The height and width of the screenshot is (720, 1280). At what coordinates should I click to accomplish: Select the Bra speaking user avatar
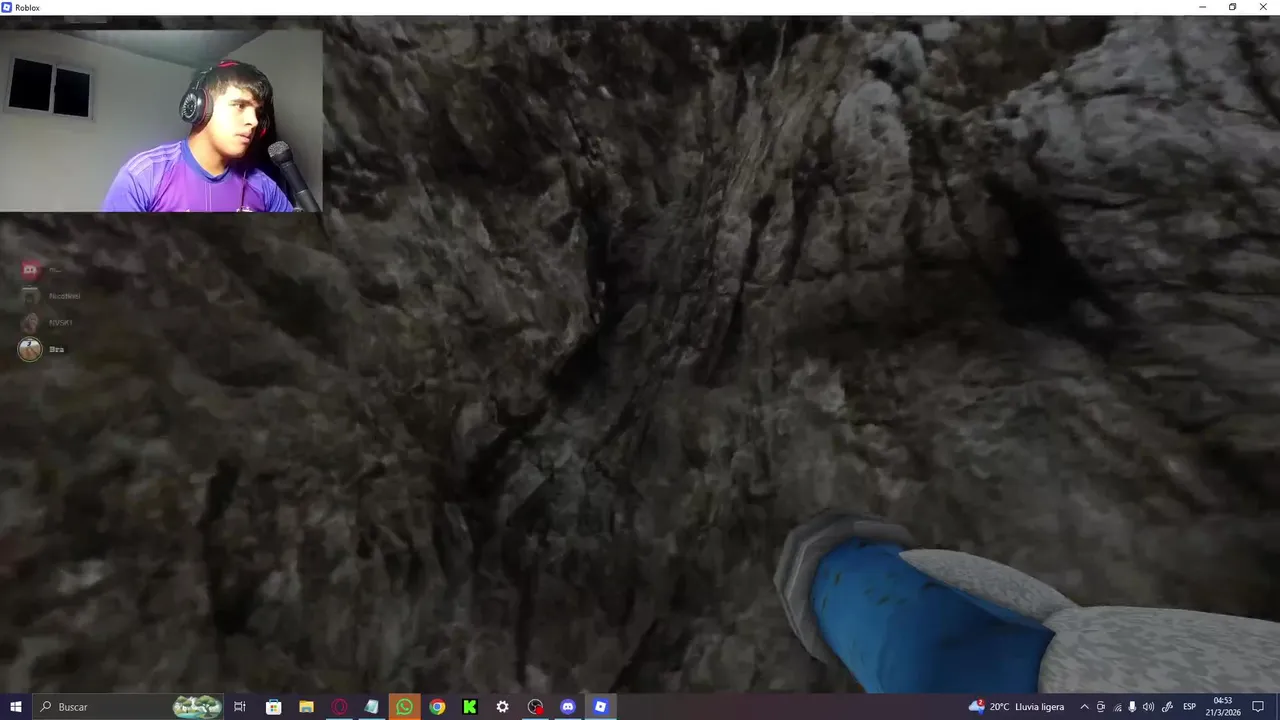30,349
